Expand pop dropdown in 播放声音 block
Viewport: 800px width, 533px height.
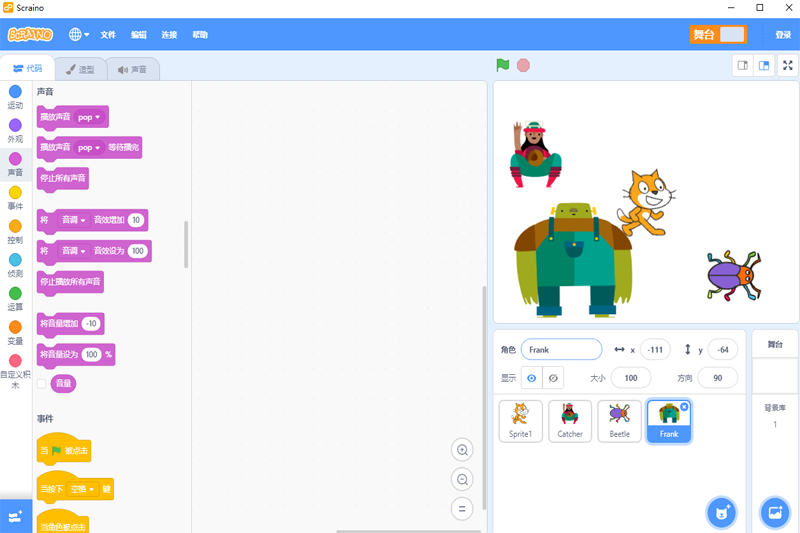(x=89, y=117)
